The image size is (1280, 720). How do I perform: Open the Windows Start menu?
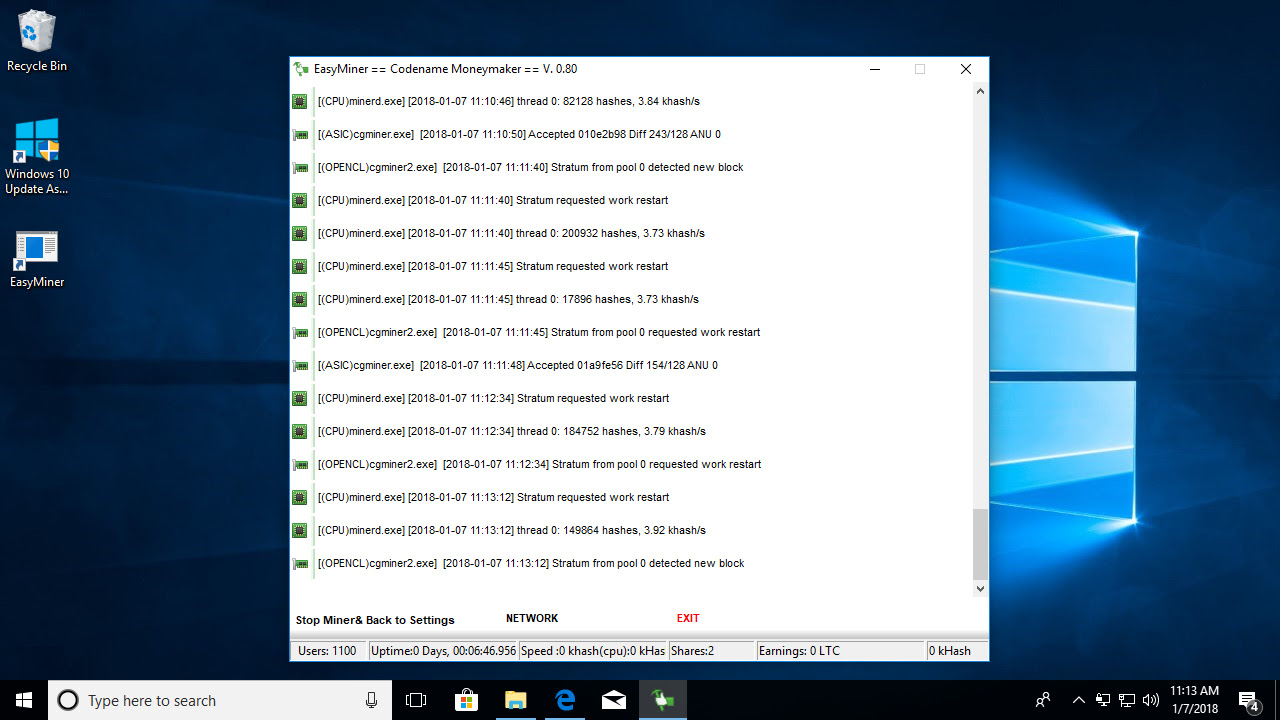click(x=24, y=700)
